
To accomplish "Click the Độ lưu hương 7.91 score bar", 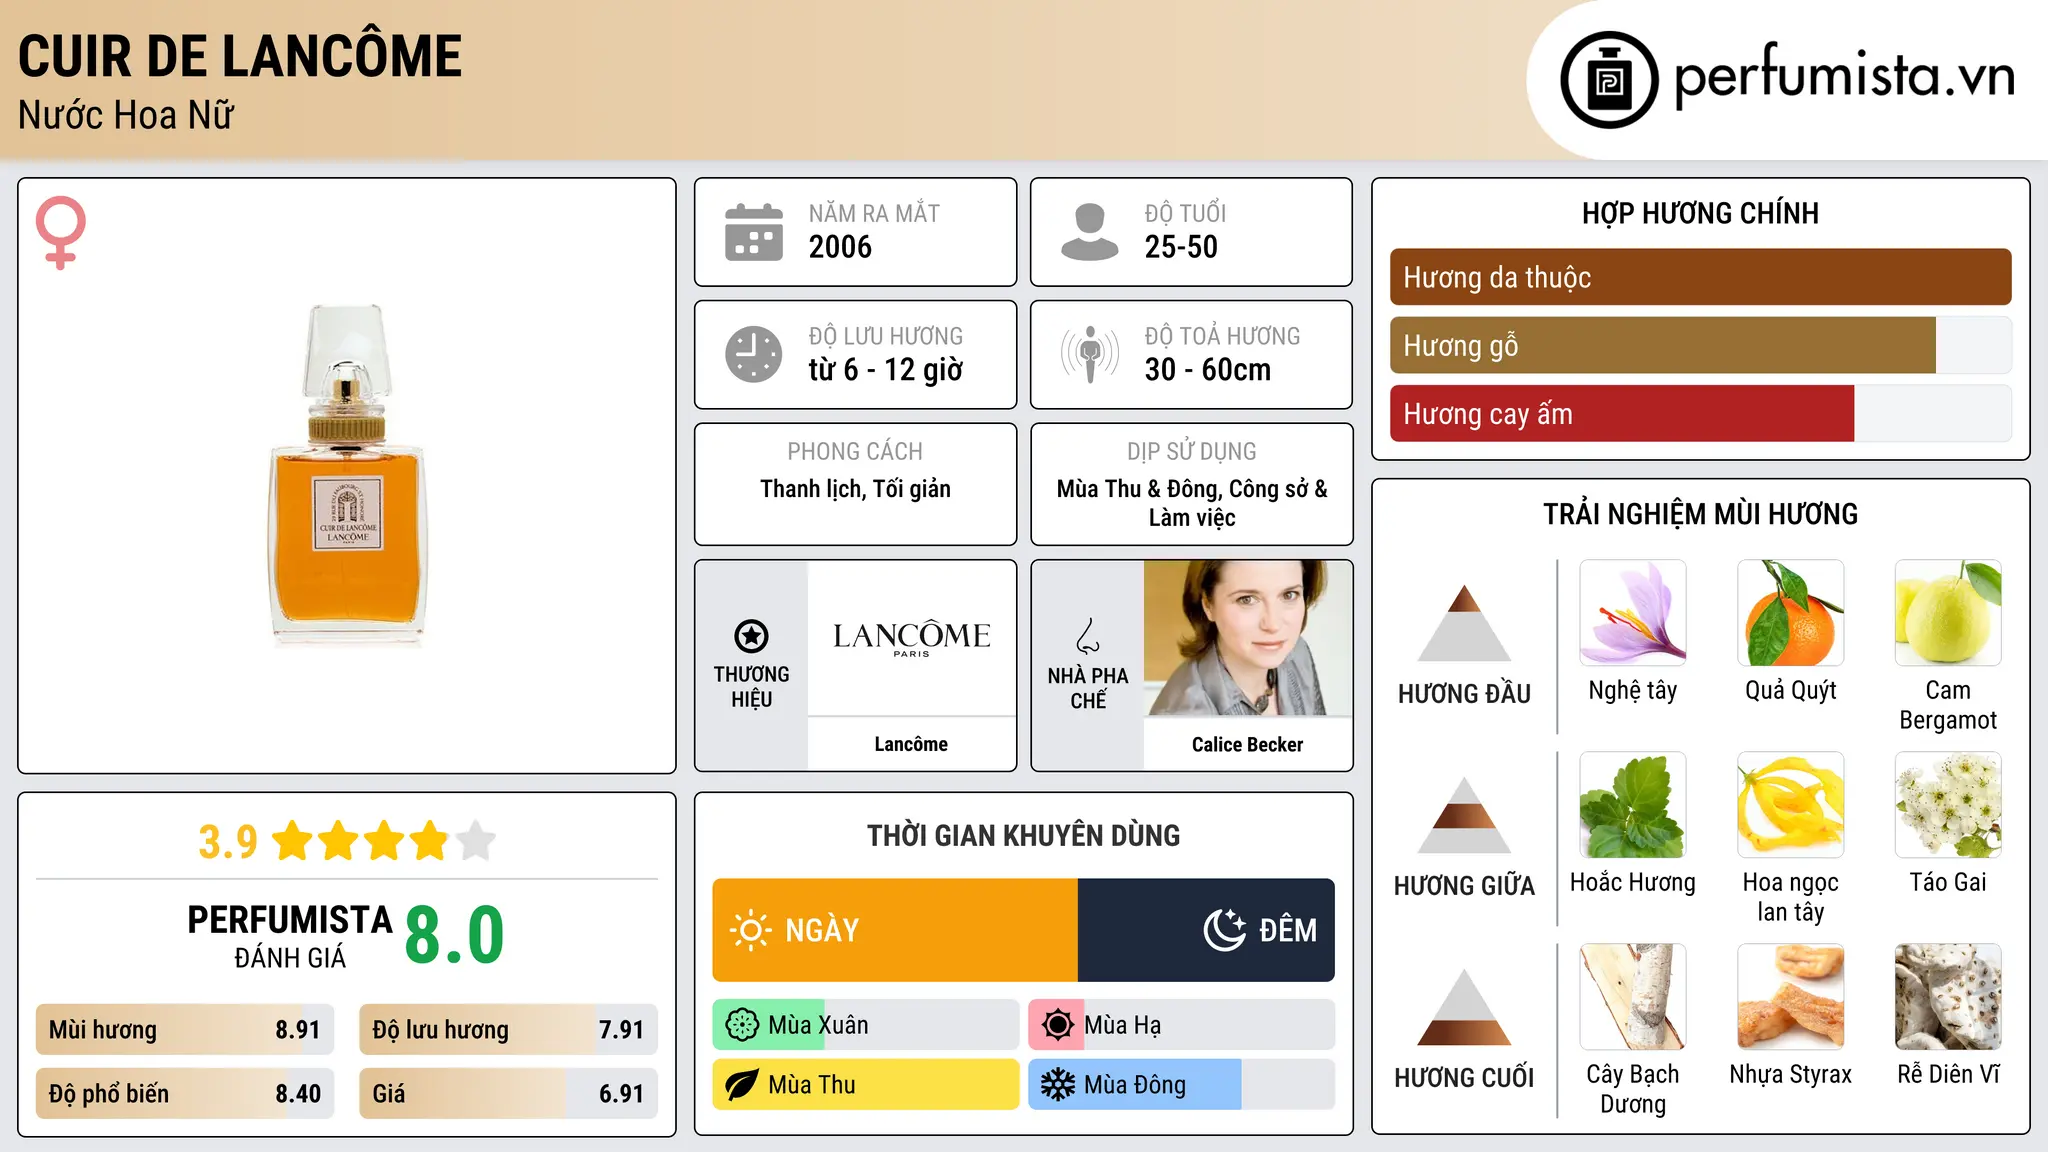I will click(x=508, y=1030).
